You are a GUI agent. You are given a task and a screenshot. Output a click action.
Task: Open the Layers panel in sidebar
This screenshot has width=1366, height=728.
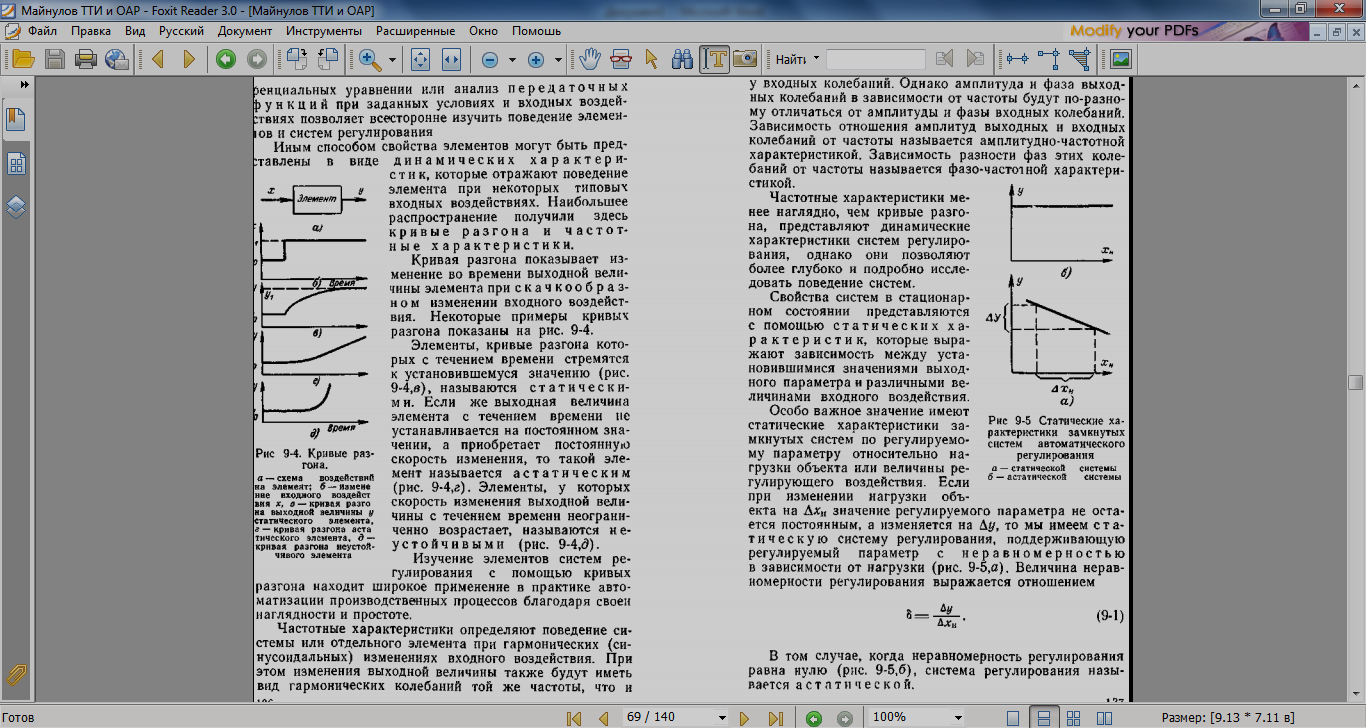click(16, 207)
